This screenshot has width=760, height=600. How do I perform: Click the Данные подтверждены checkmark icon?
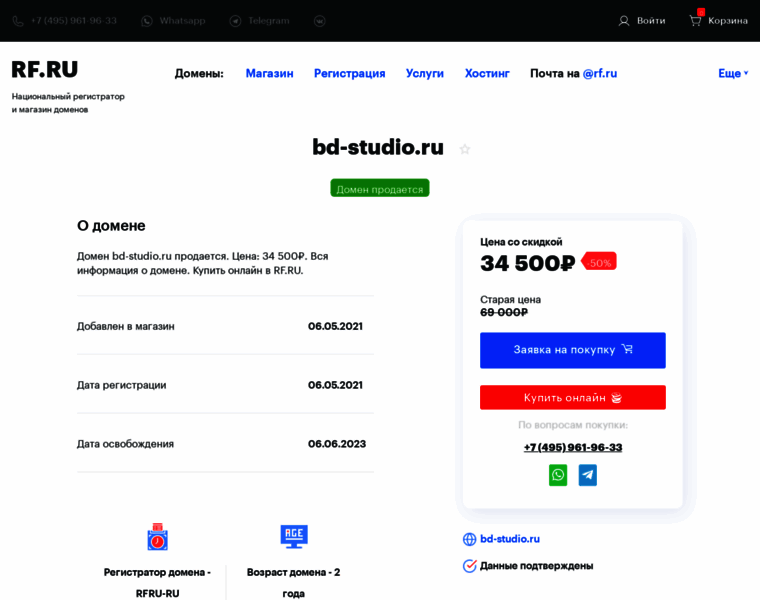click(469, 566)
